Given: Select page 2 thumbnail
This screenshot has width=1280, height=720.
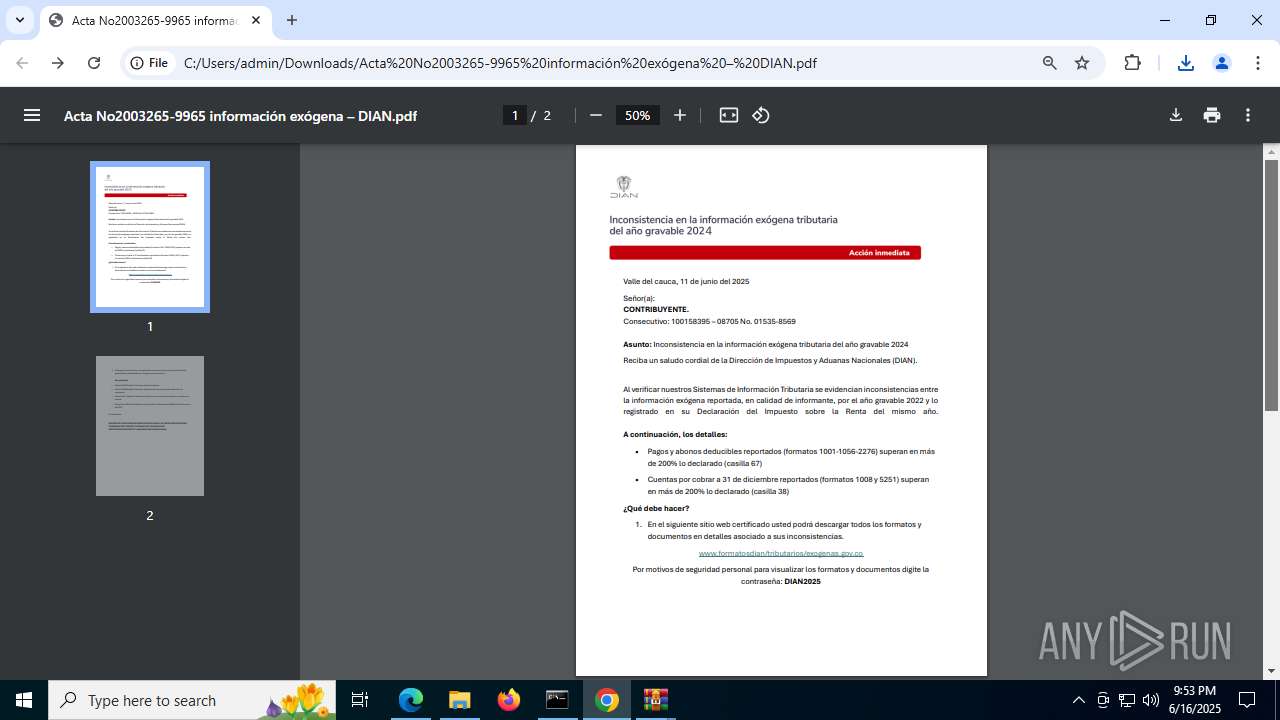Looking at the screenshot, I should pyautogui.click(x=150, y=426).
